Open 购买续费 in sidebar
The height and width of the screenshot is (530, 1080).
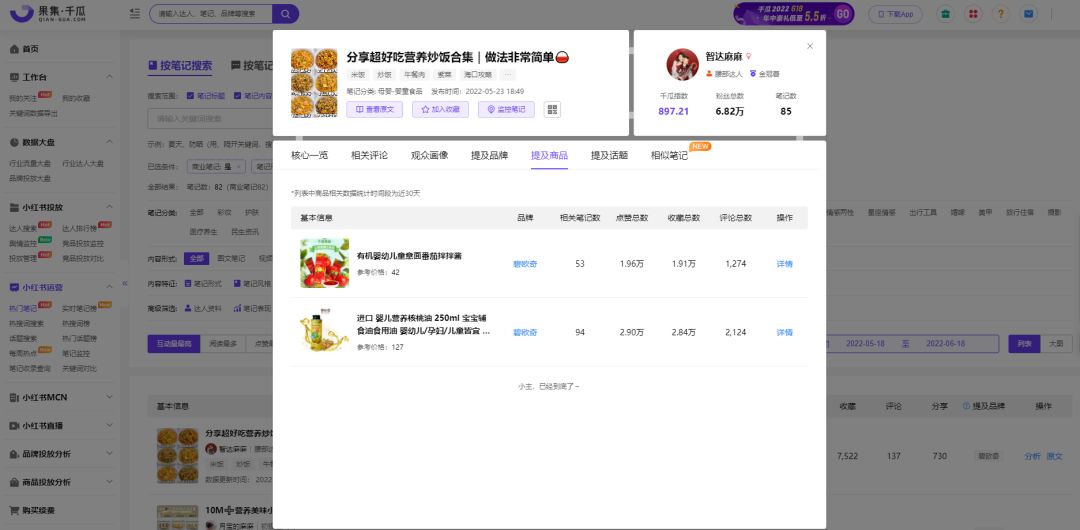(32, 511)
